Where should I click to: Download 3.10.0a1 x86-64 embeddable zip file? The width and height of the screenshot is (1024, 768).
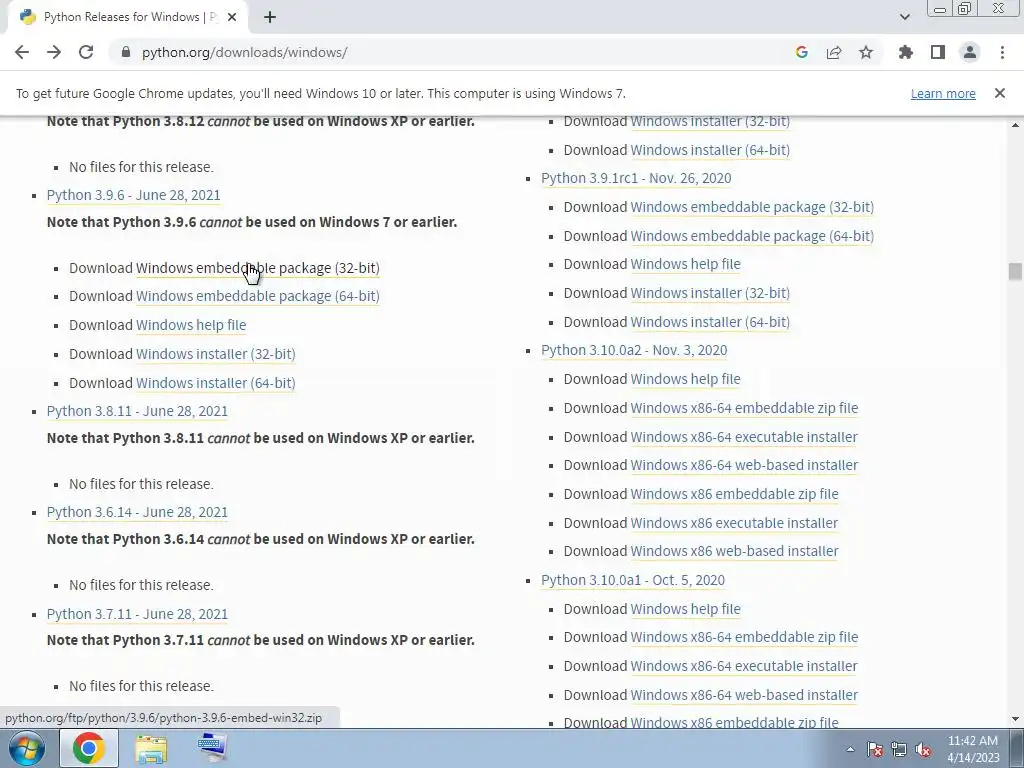tap(744, 637)
